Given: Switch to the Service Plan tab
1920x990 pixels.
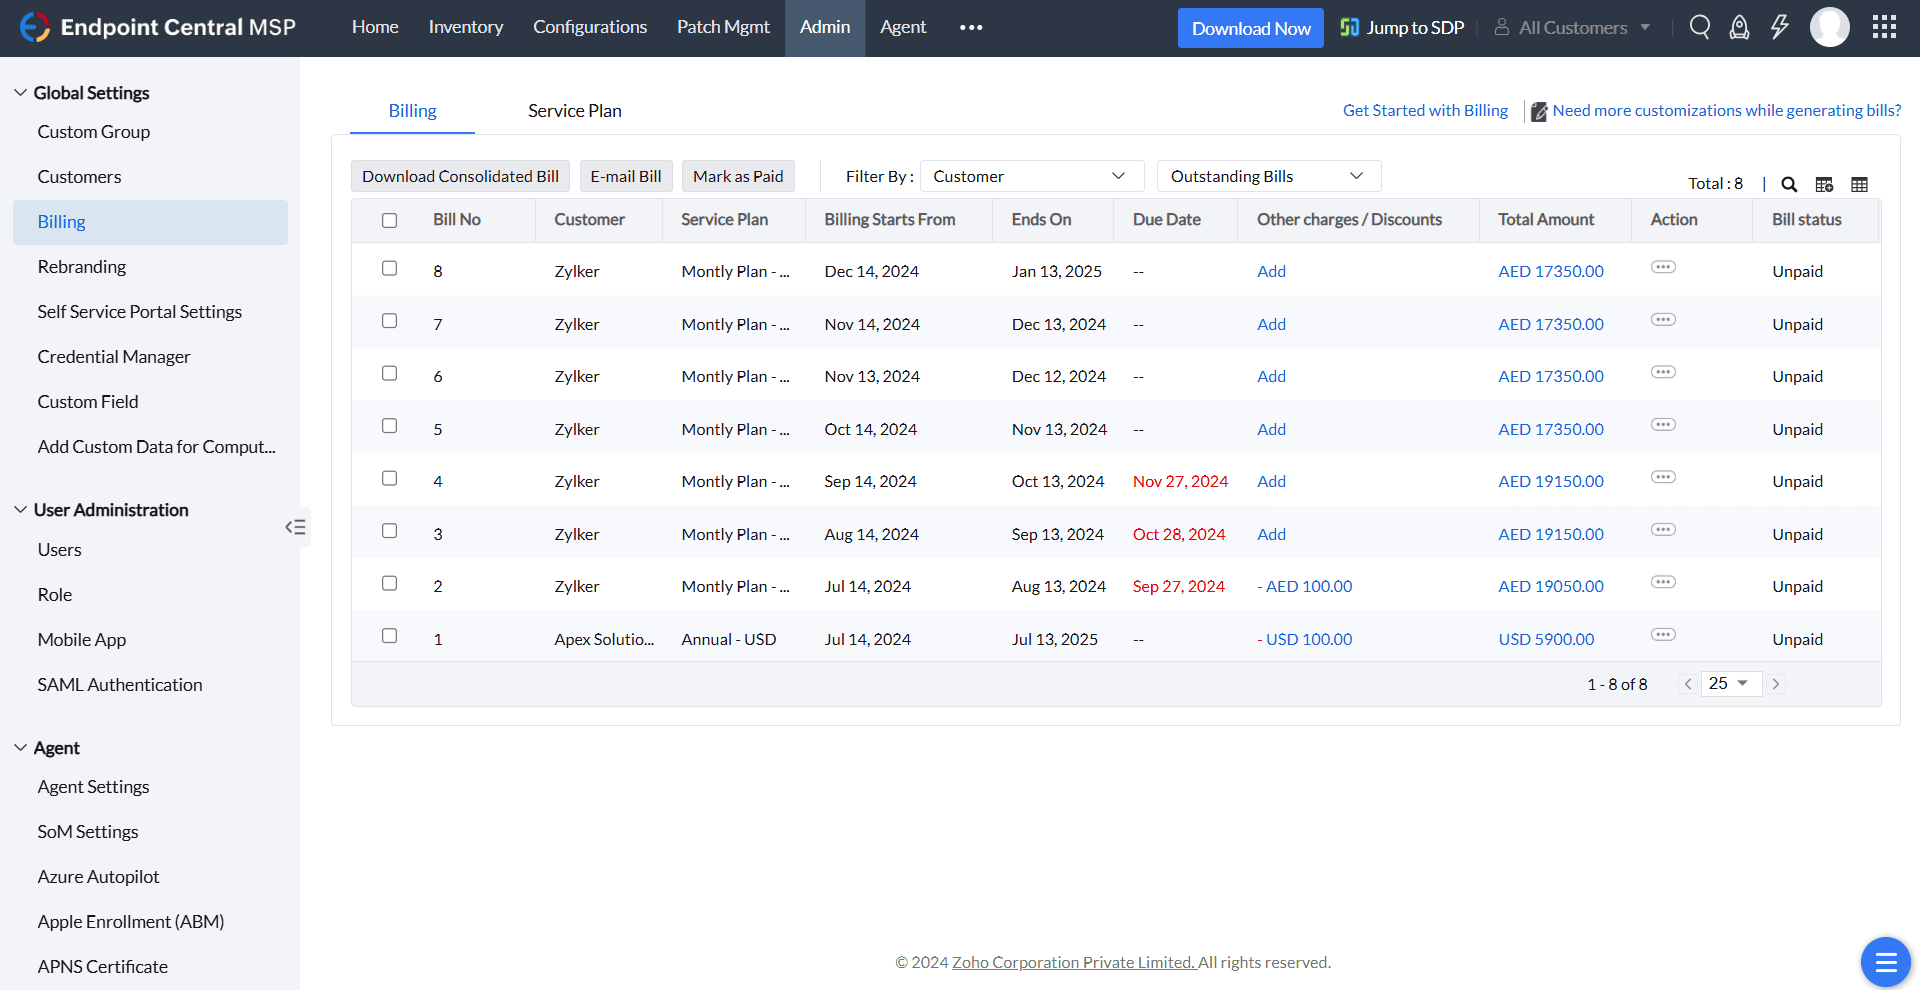Looking at the screenshot, I should (575, 111).
